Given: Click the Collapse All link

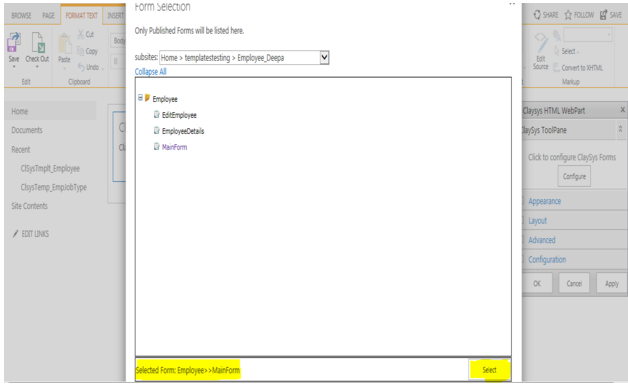Looking at the screenshot, I should 151,72.
